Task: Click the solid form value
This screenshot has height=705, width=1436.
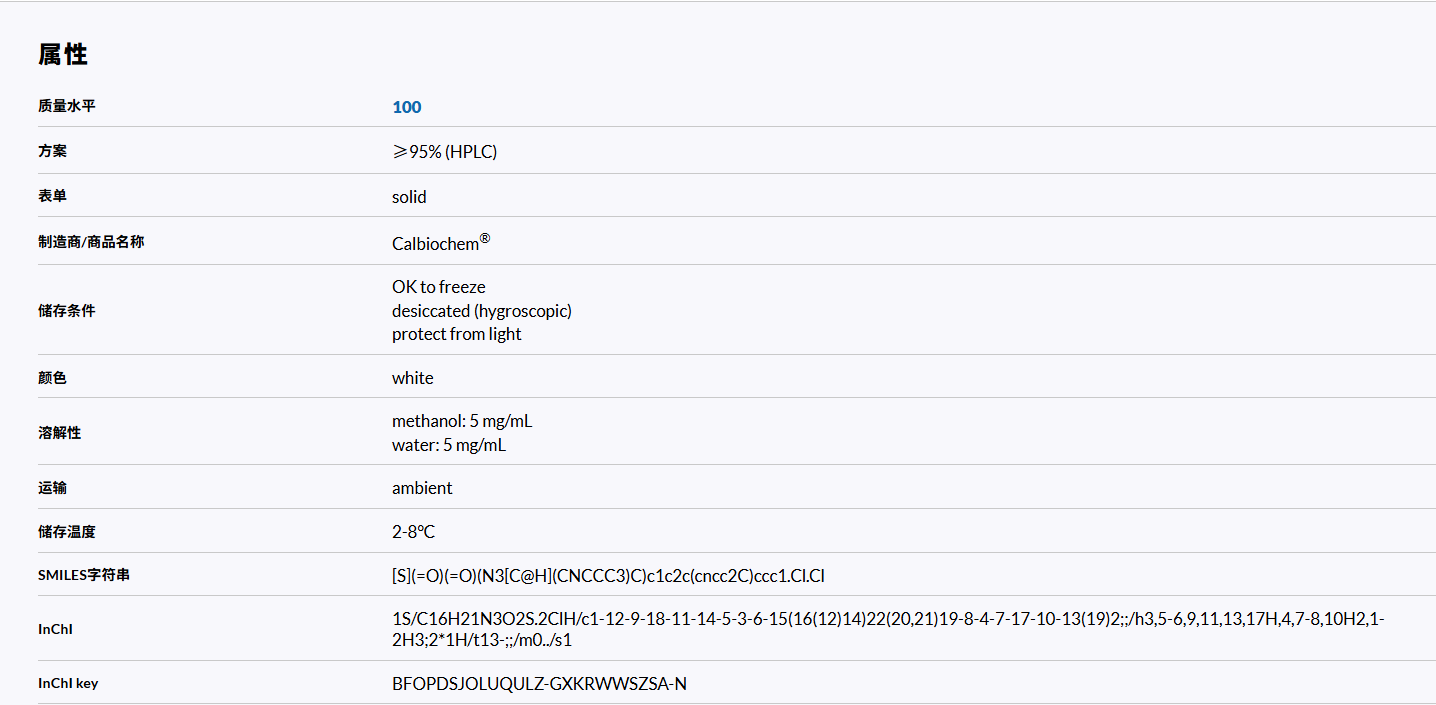Action: tap(409, 197)
